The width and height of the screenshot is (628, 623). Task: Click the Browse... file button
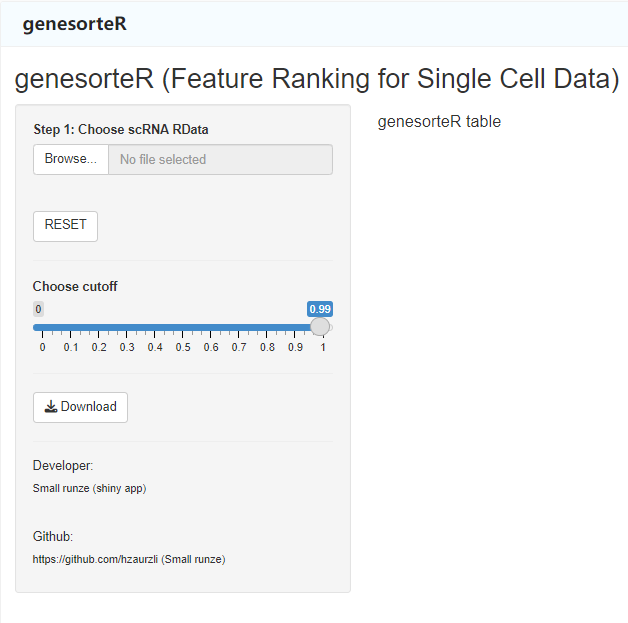71,159
